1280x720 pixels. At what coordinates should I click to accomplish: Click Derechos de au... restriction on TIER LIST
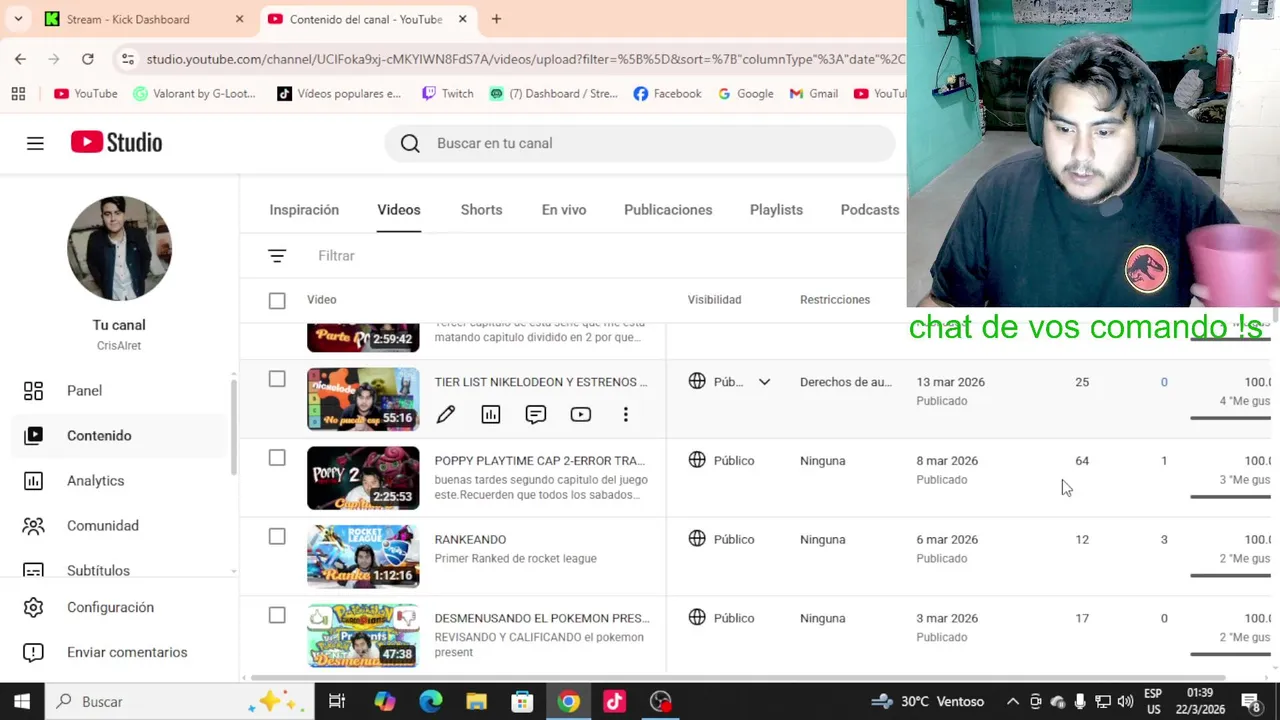846,382
